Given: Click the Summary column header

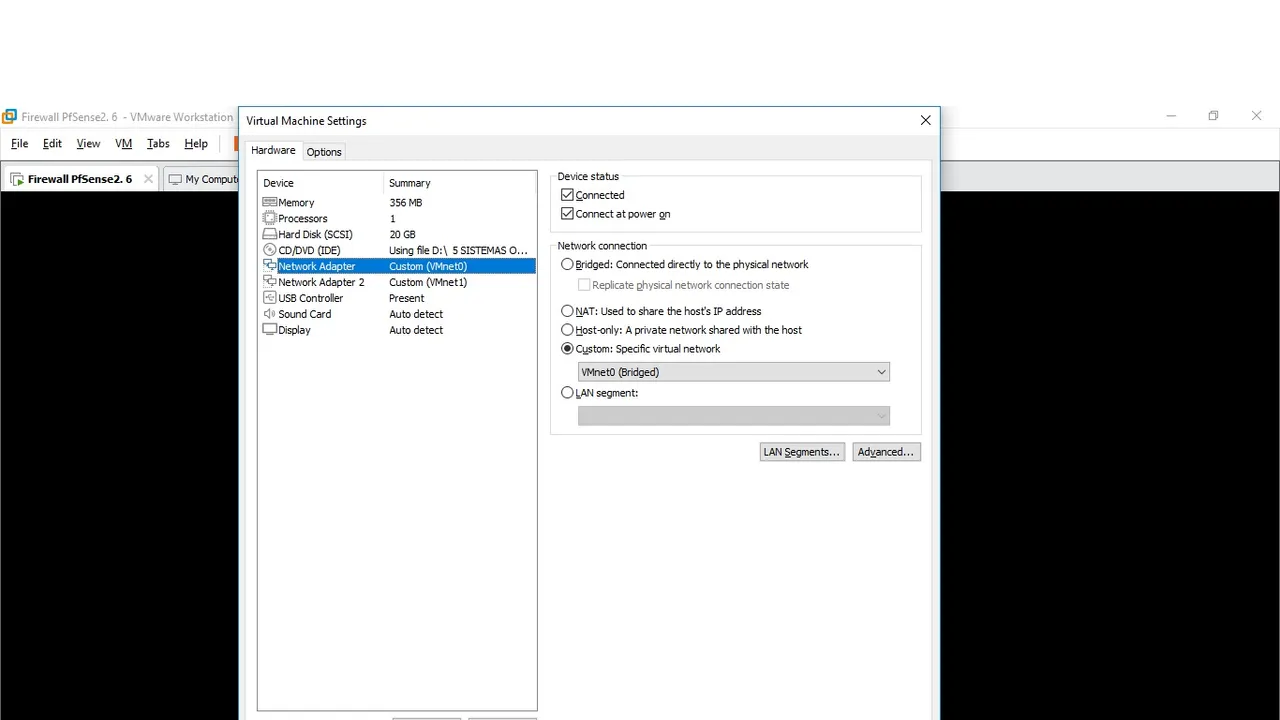Looking at the screenshot, I should point(460,183).
